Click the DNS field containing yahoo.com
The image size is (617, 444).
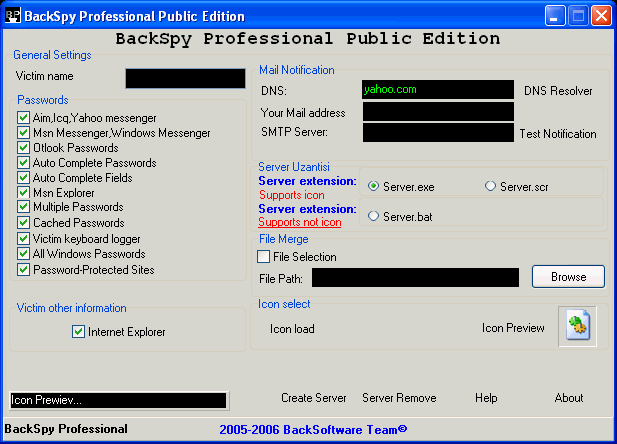[437, 90]
